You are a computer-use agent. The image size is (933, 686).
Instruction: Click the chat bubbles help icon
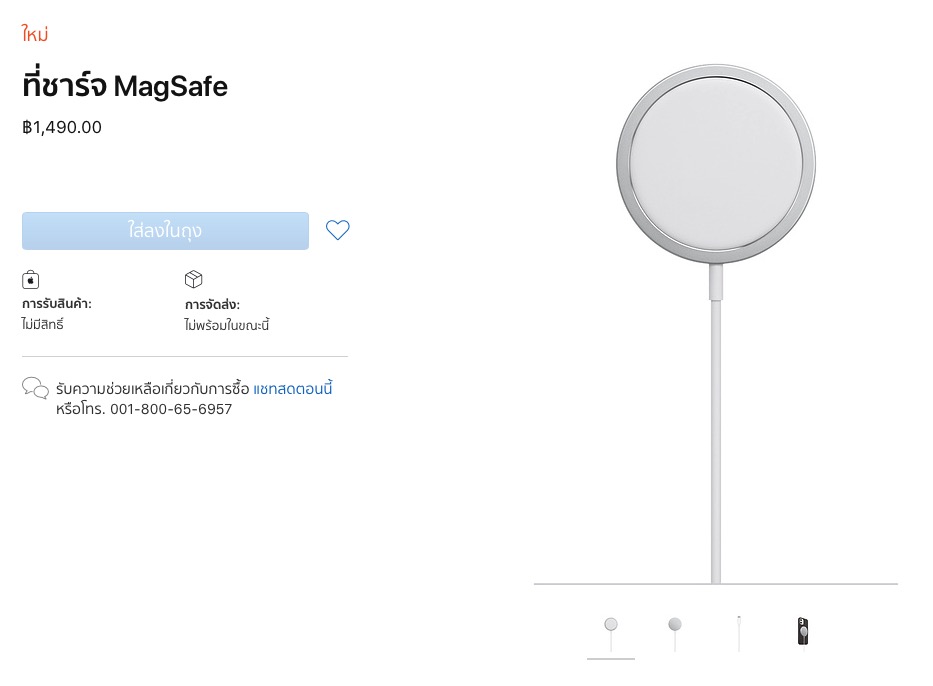(35, 388)
